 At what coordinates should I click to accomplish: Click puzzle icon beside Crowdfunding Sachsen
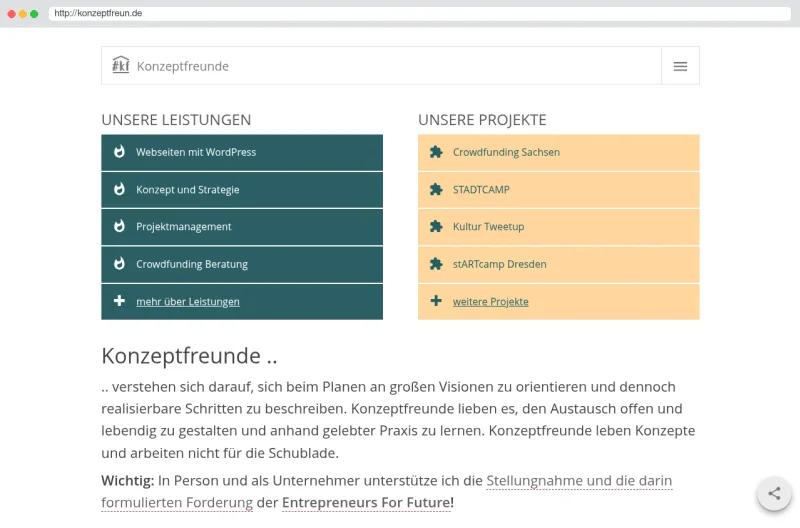(436, 152)
